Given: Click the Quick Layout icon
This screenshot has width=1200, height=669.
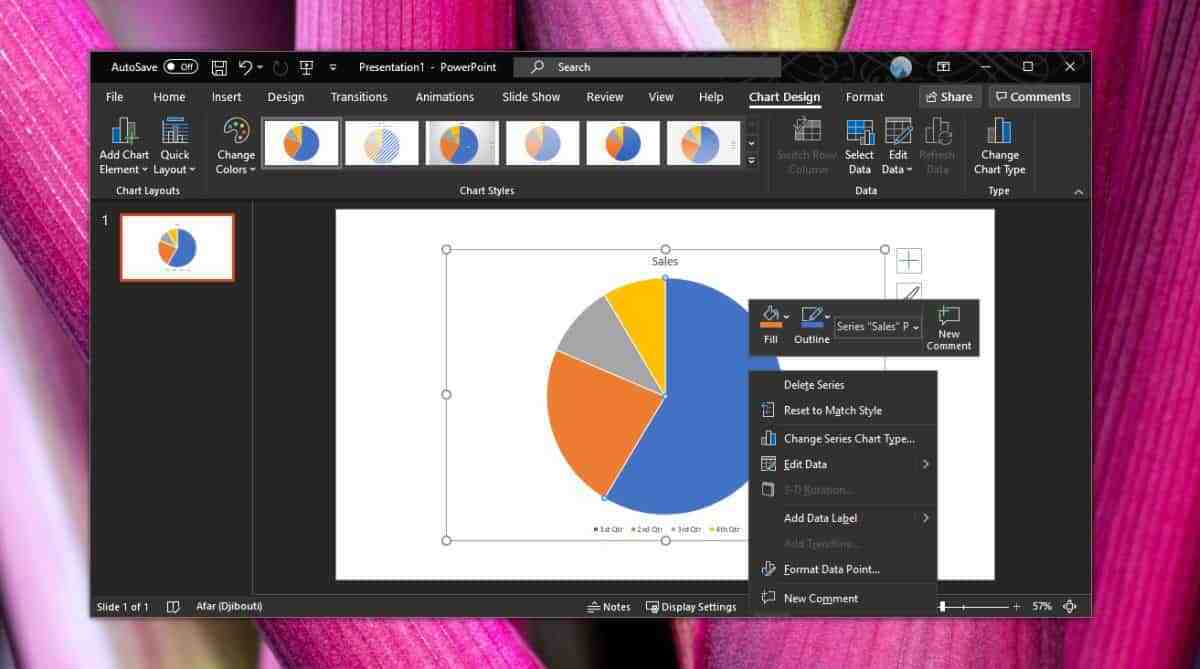Looking at the screenshot, I should (175, 145).
